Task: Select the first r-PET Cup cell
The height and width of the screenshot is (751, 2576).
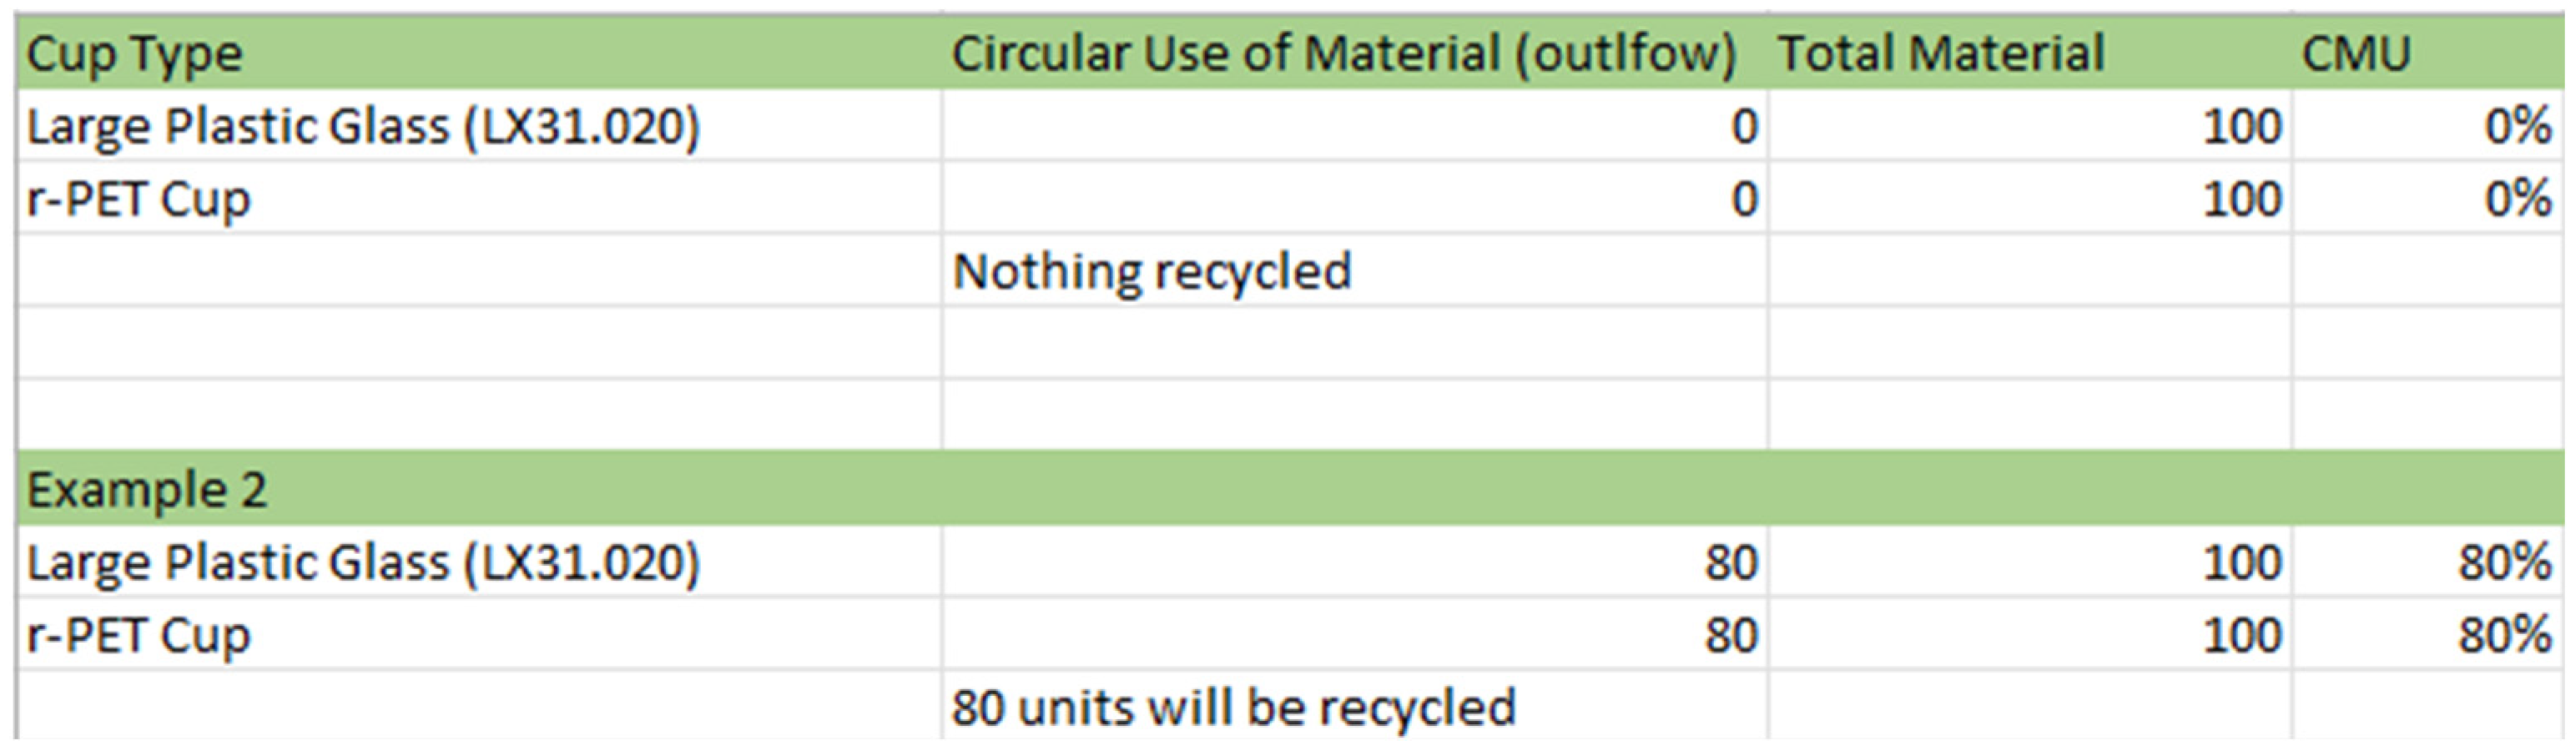Action: (480, 198)
